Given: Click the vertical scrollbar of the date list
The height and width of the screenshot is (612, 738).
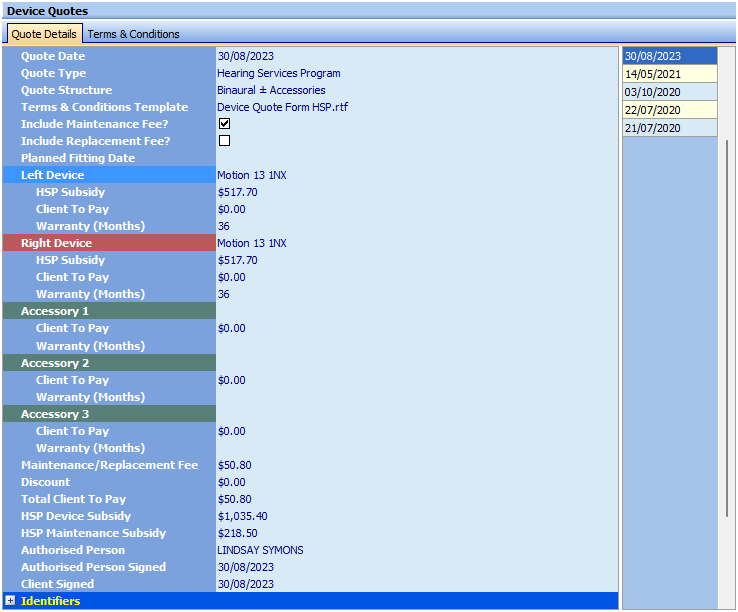Looking at the screenshot, I should pyautogui.click(x=727, y=328).
